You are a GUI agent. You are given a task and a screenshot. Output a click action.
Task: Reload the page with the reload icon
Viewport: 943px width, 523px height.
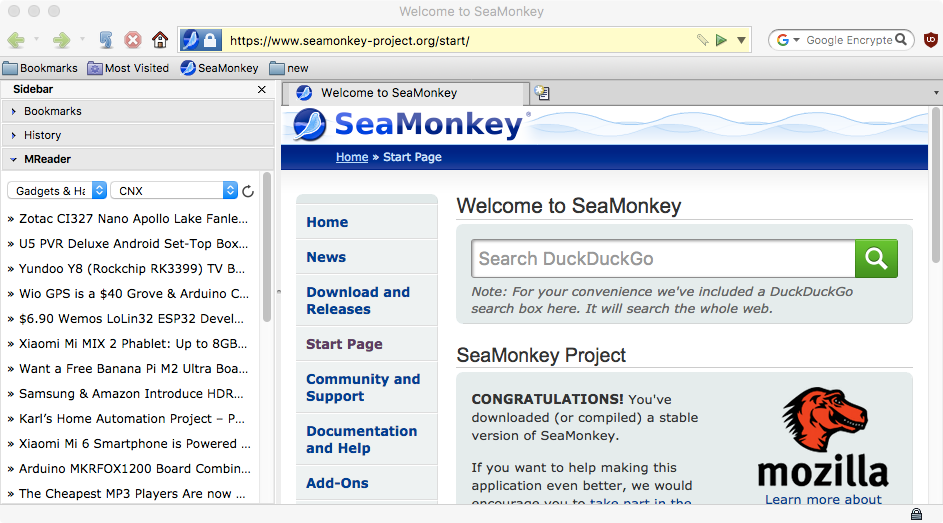pos(106,40)
